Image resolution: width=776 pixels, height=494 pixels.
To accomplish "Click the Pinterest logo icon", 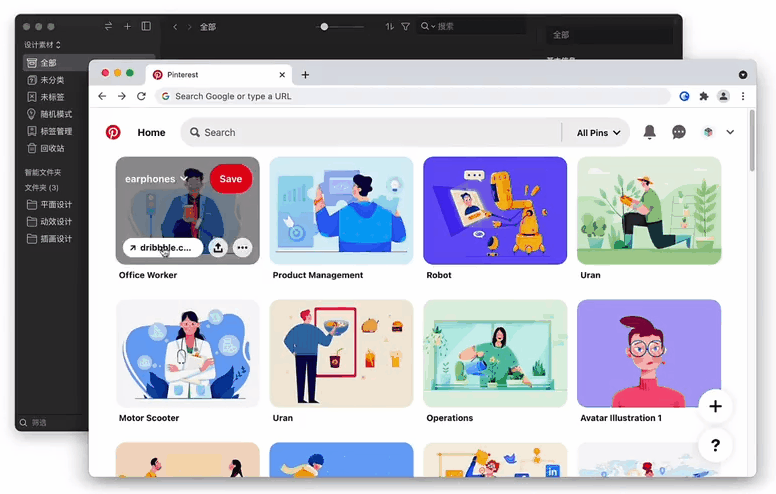I will coord(113,132).
